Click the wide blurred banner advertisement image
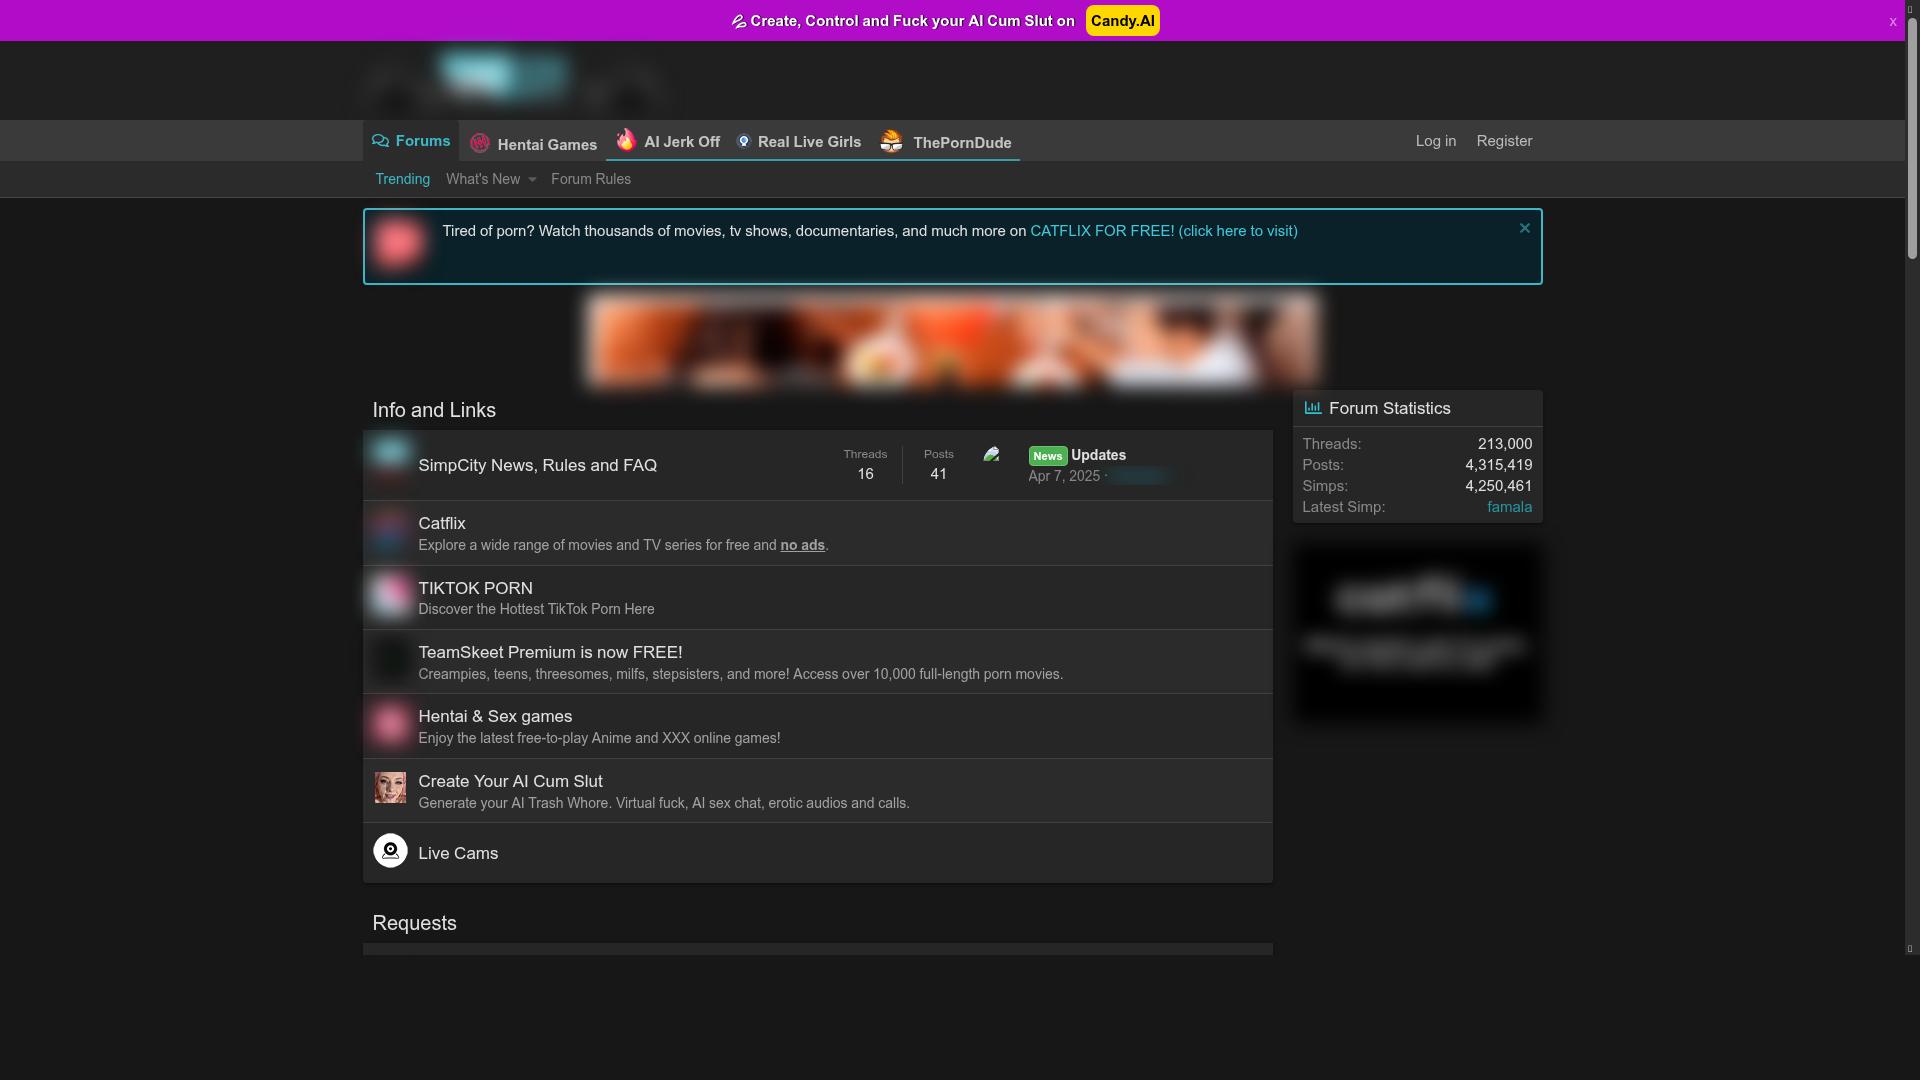The width and height of the screenshot is (1920, 1080). [952, 340]
